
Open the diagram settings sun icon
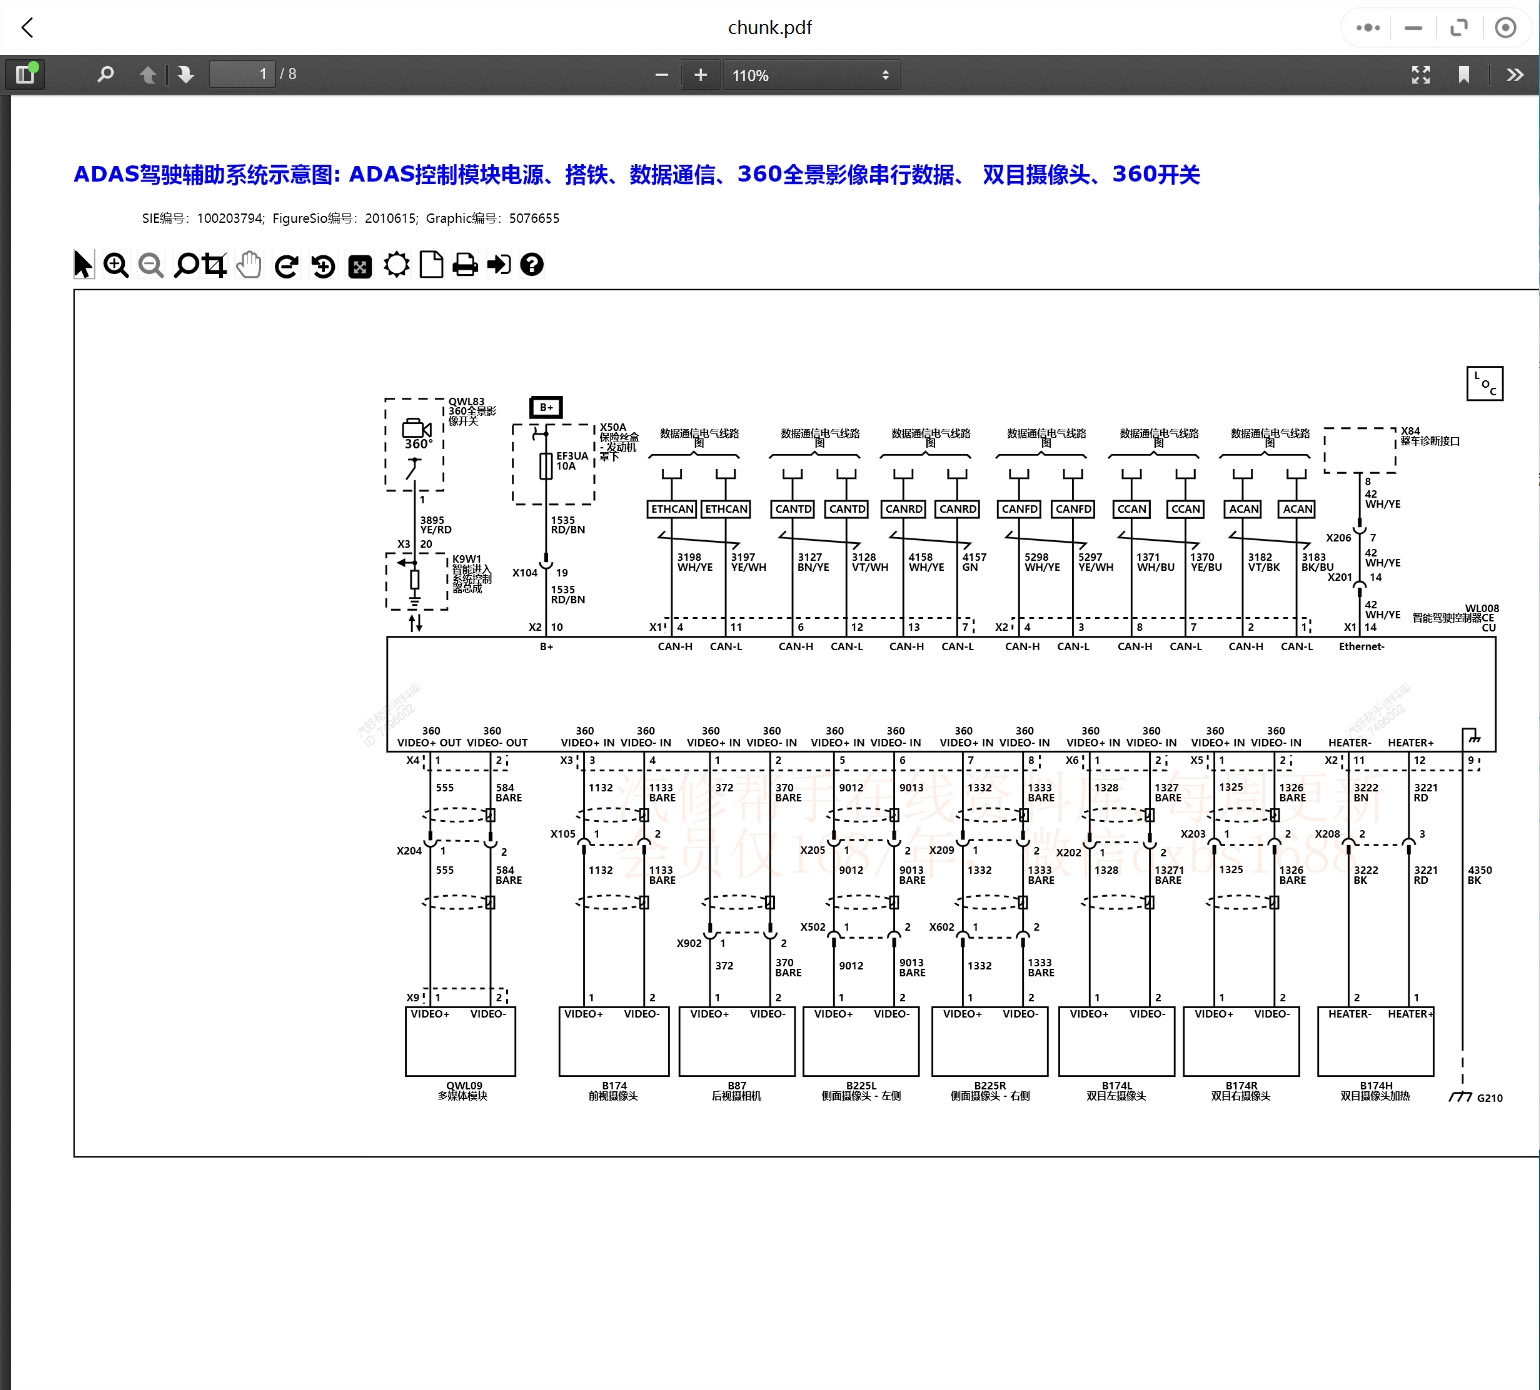[396, 264]
